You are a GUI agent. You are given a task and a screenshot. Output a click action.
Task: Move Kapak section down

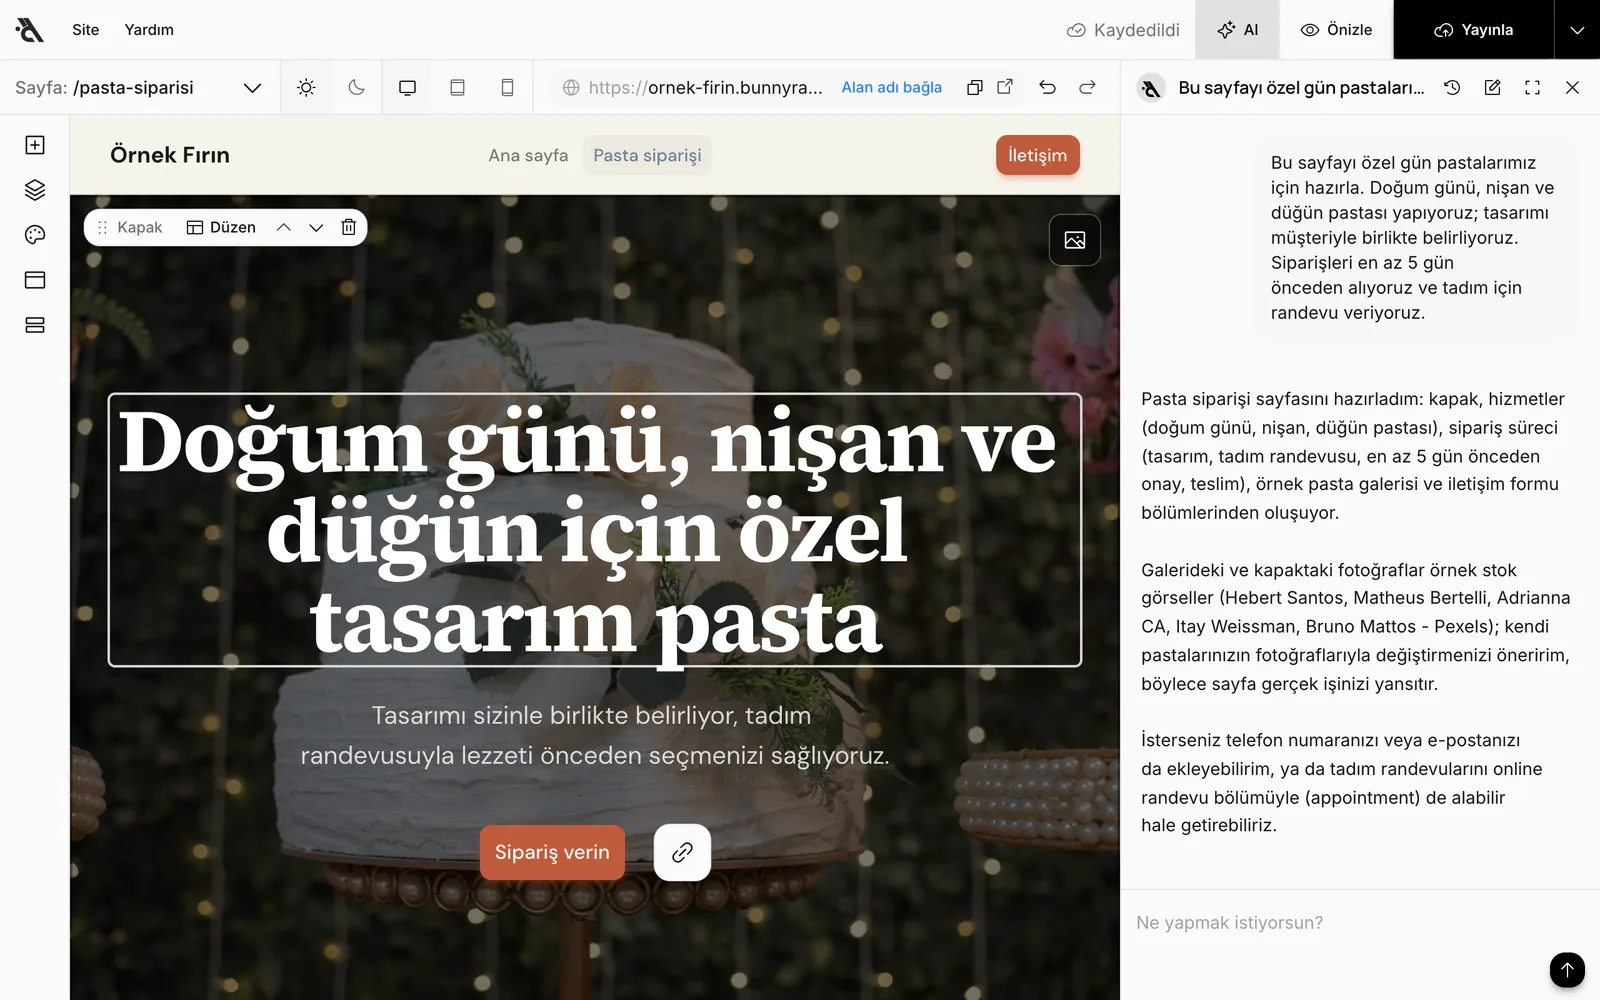[316, 227]
